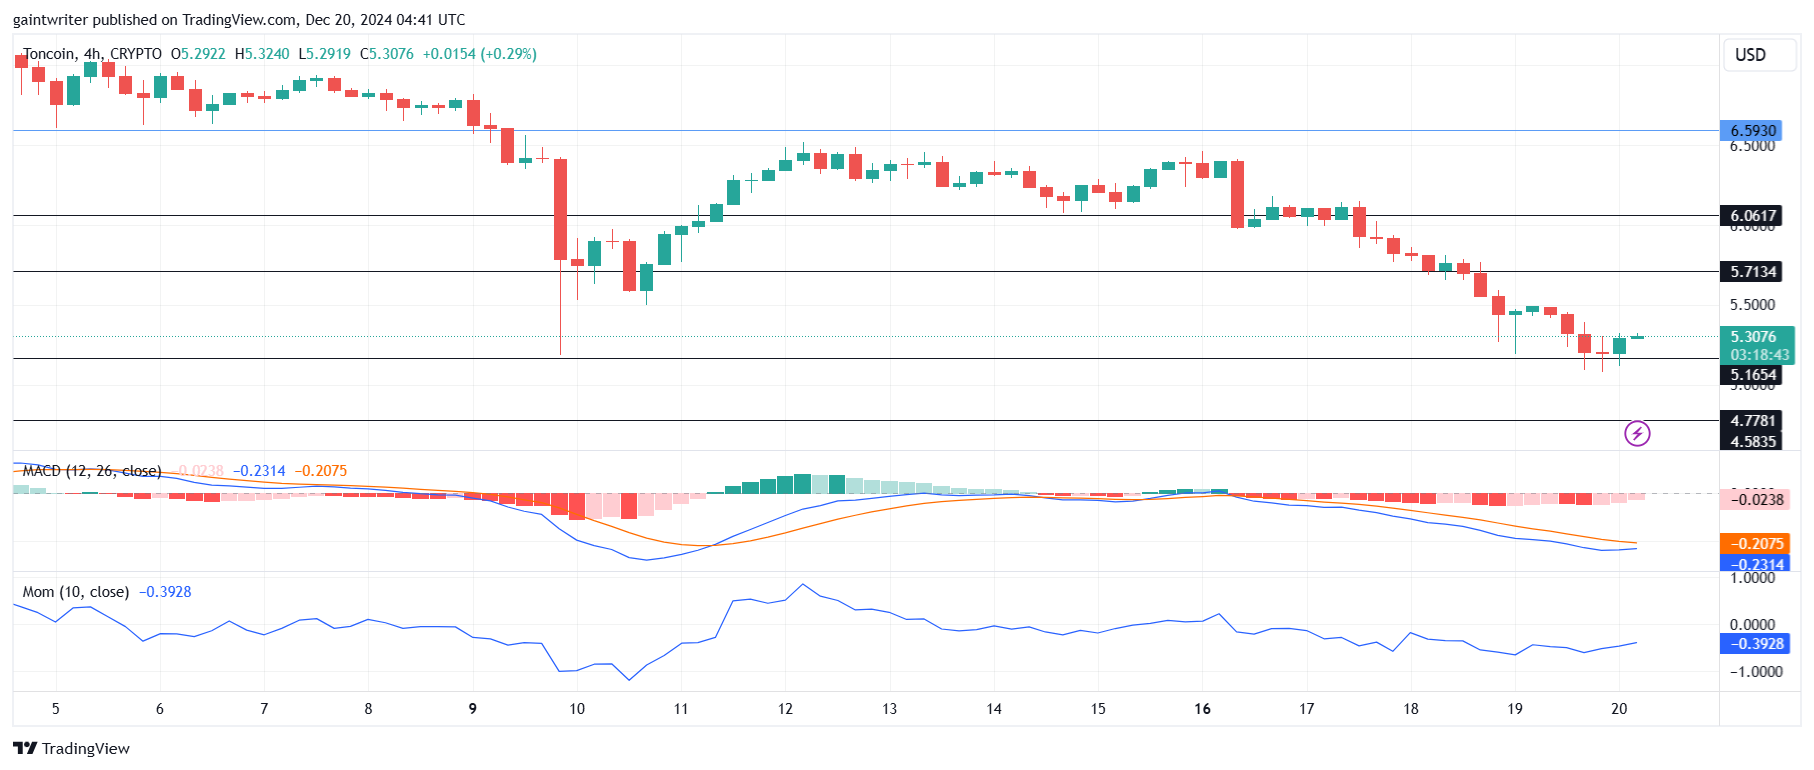
Task: Select the 5.1654 price level label
Action: click(x=1753, y=375)
